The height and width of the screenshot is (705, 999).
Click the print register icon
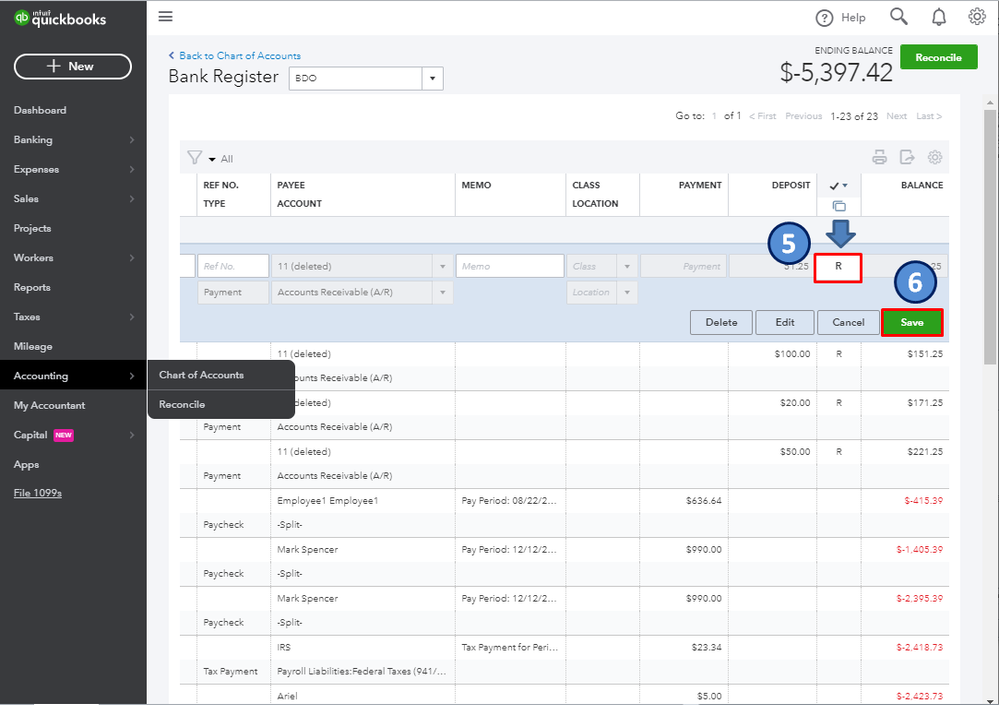879,157
